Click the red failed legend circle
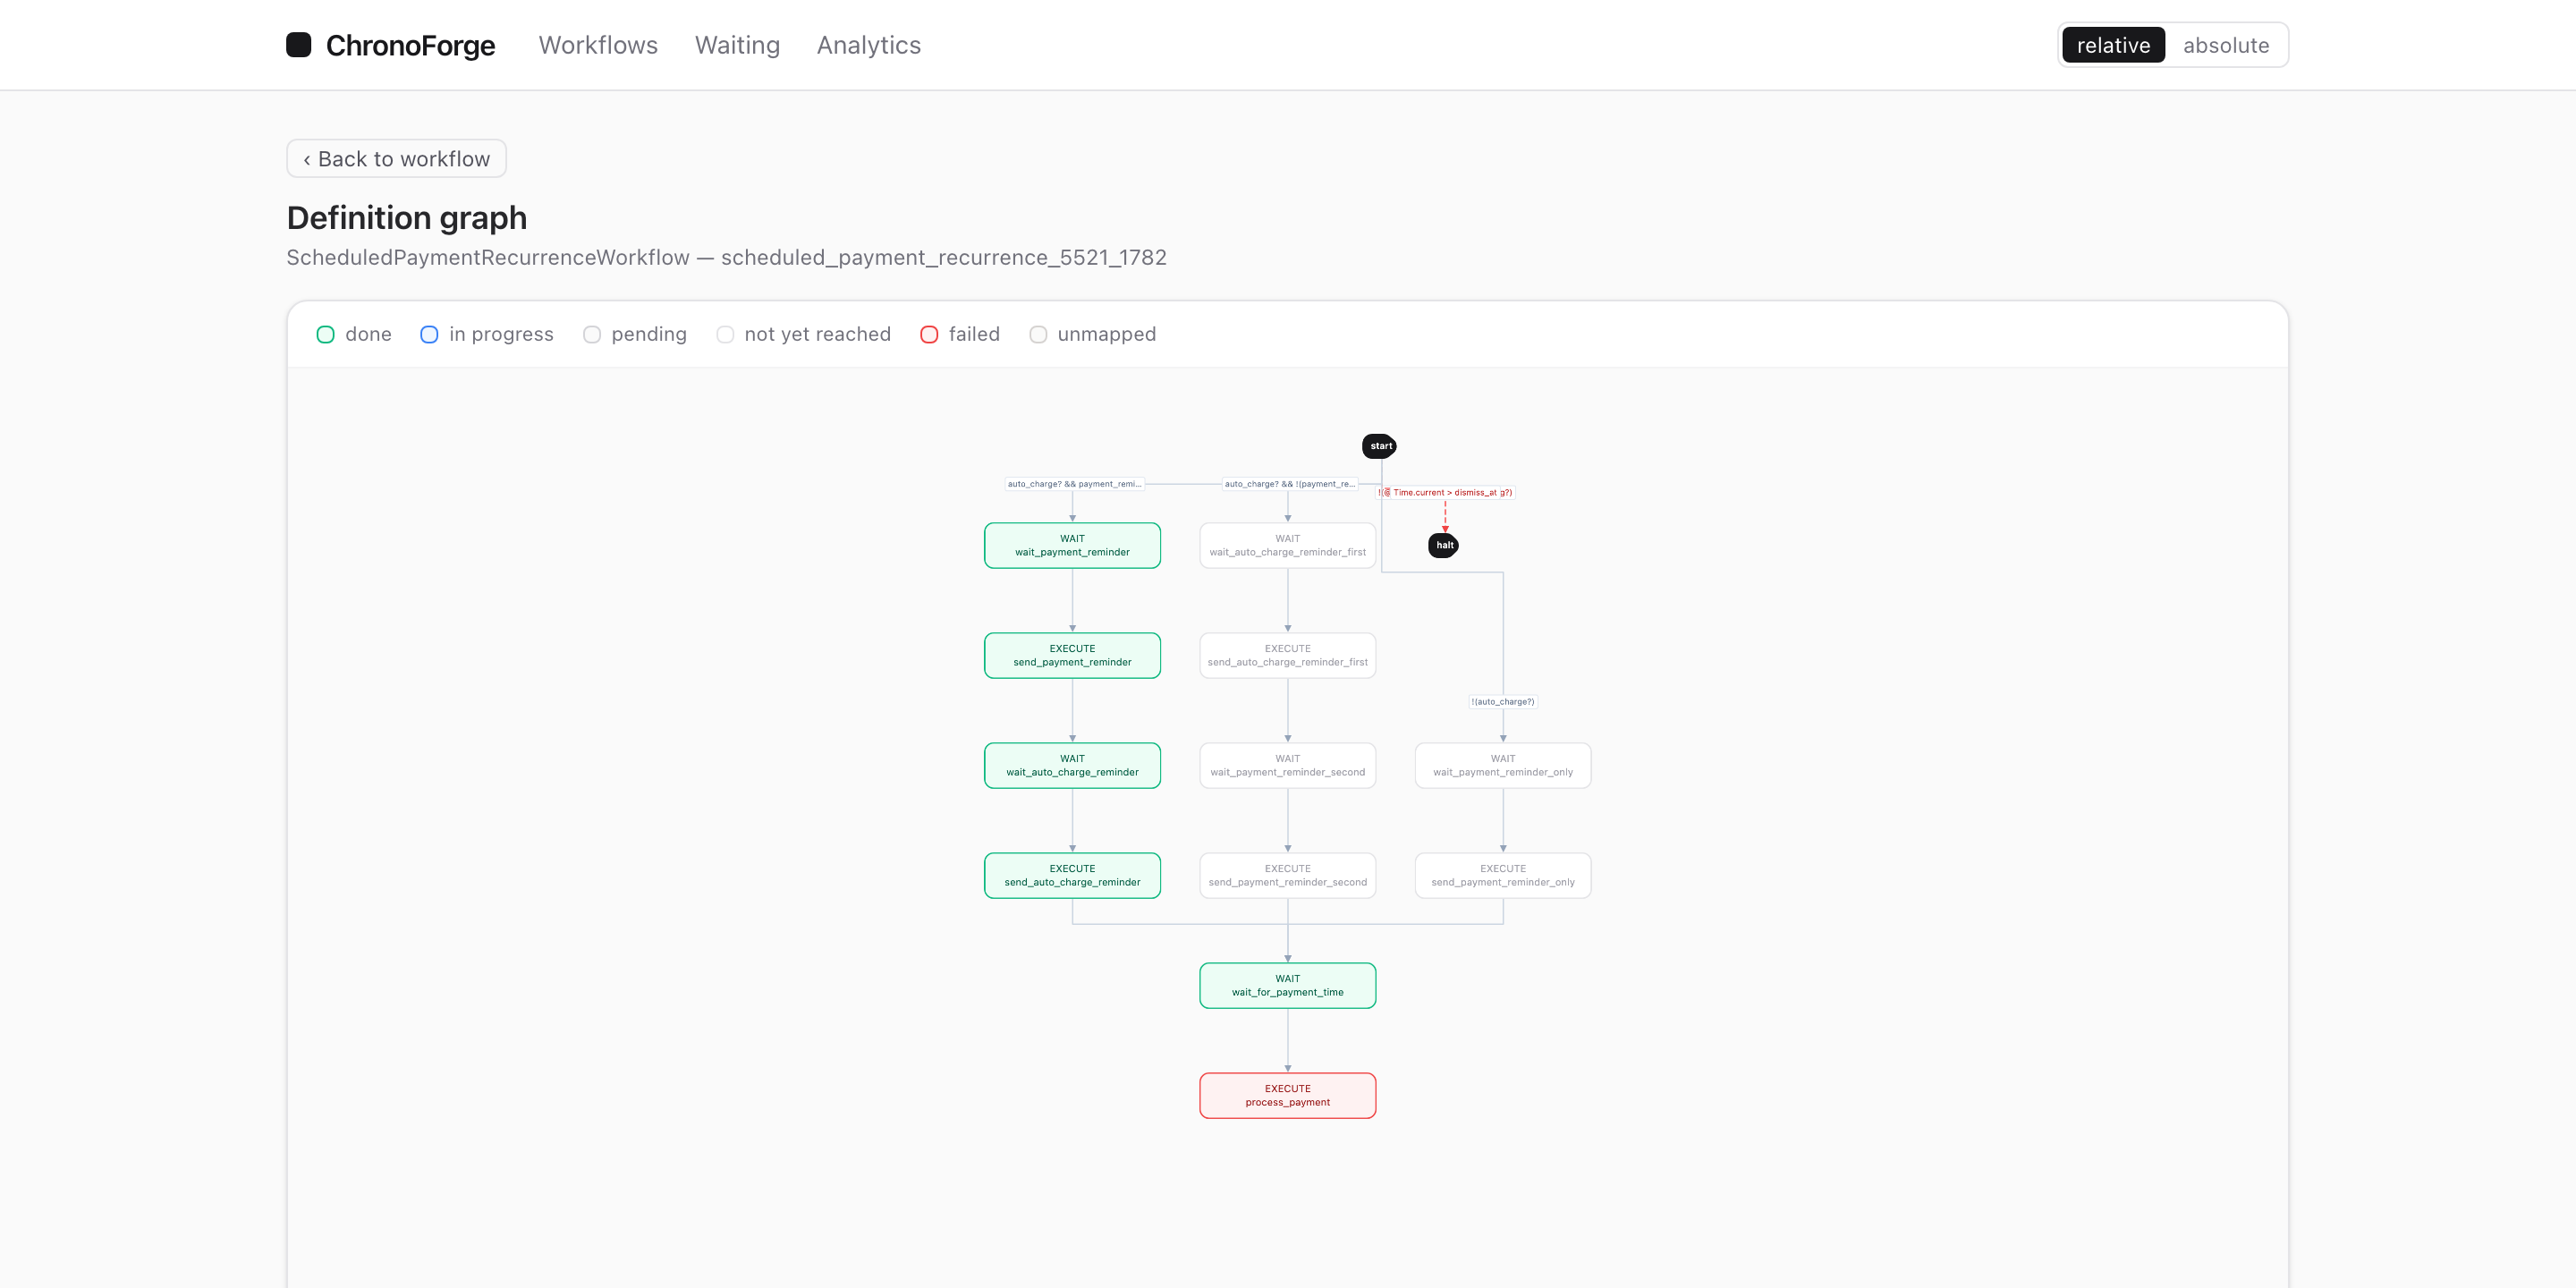2576x1288 pixels. pyautogui.click(x=929, y=334)
